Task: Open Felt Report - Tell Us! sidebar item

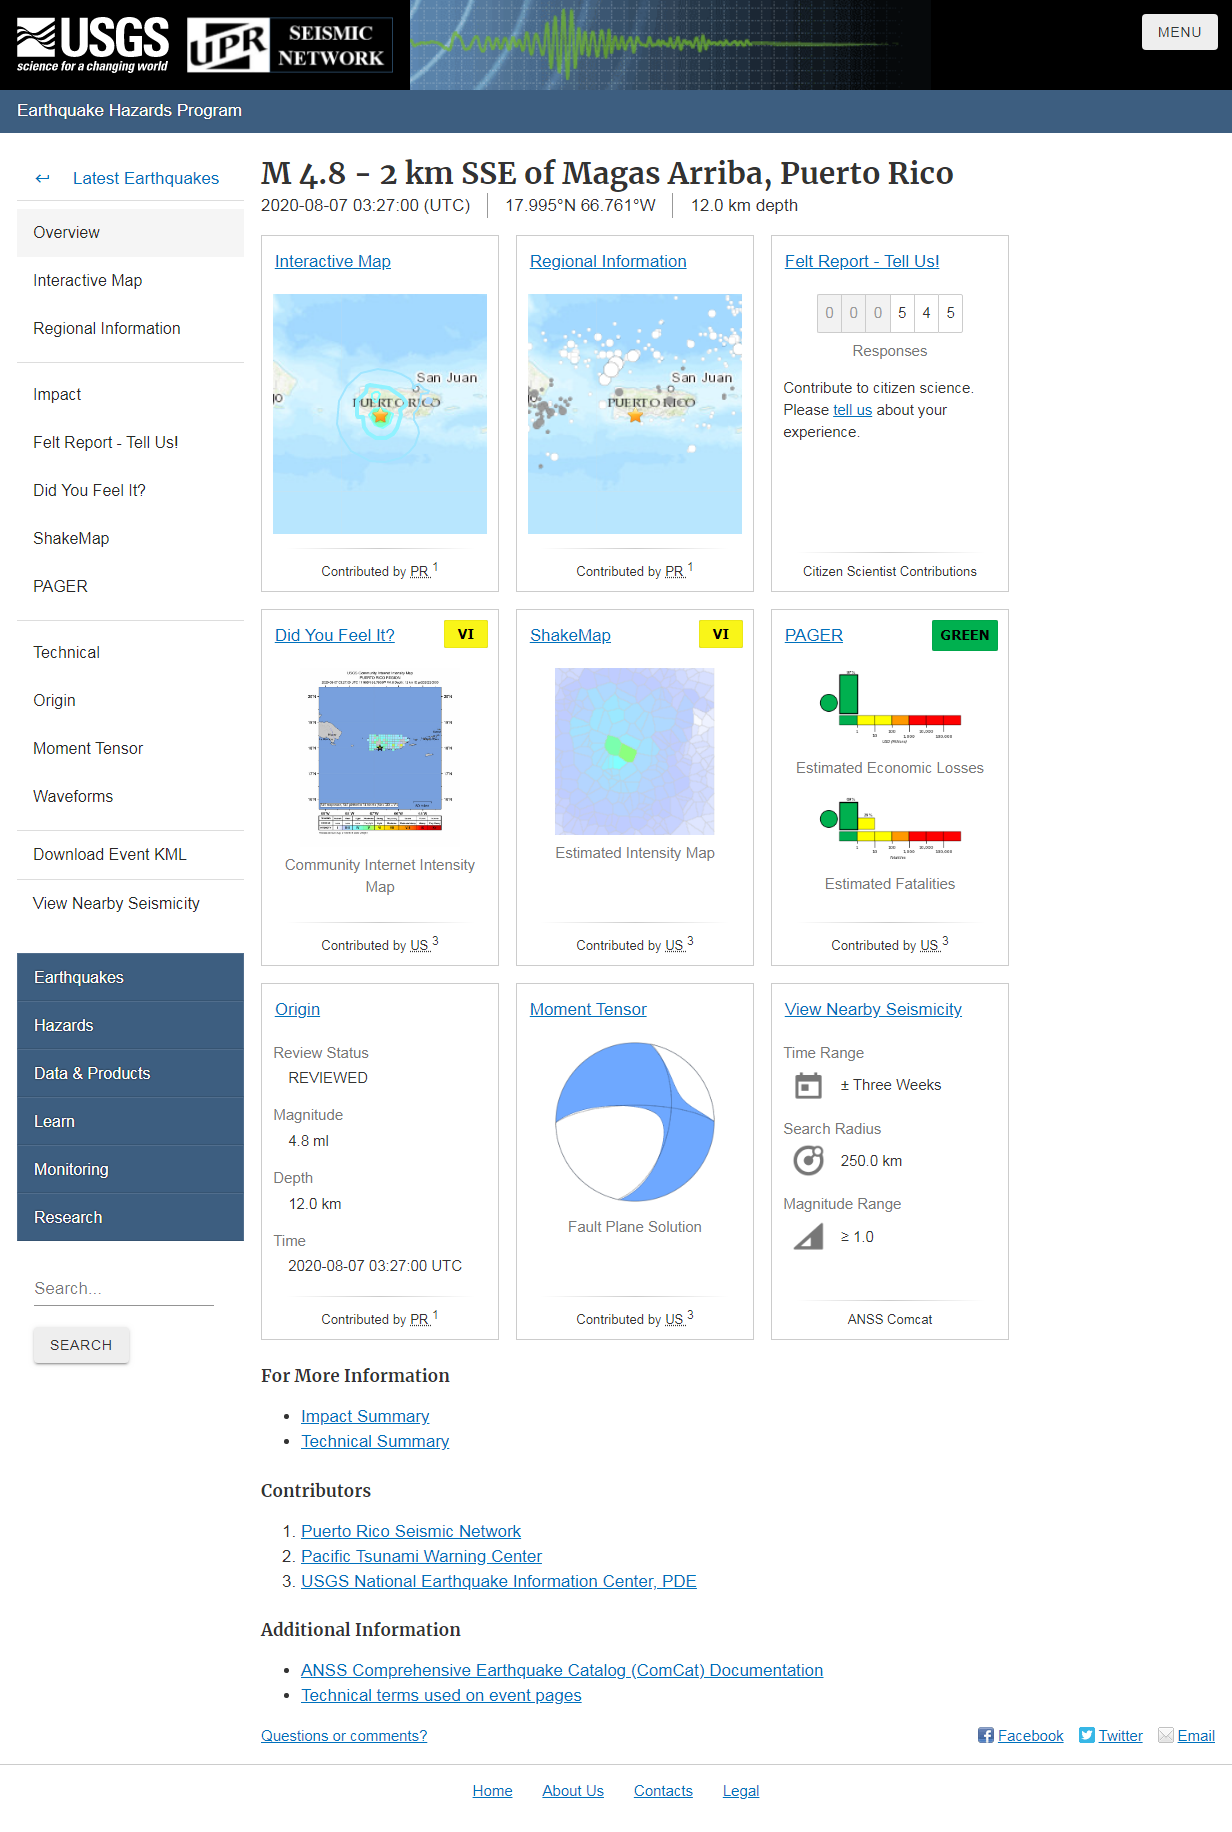Action: [130, 442]
